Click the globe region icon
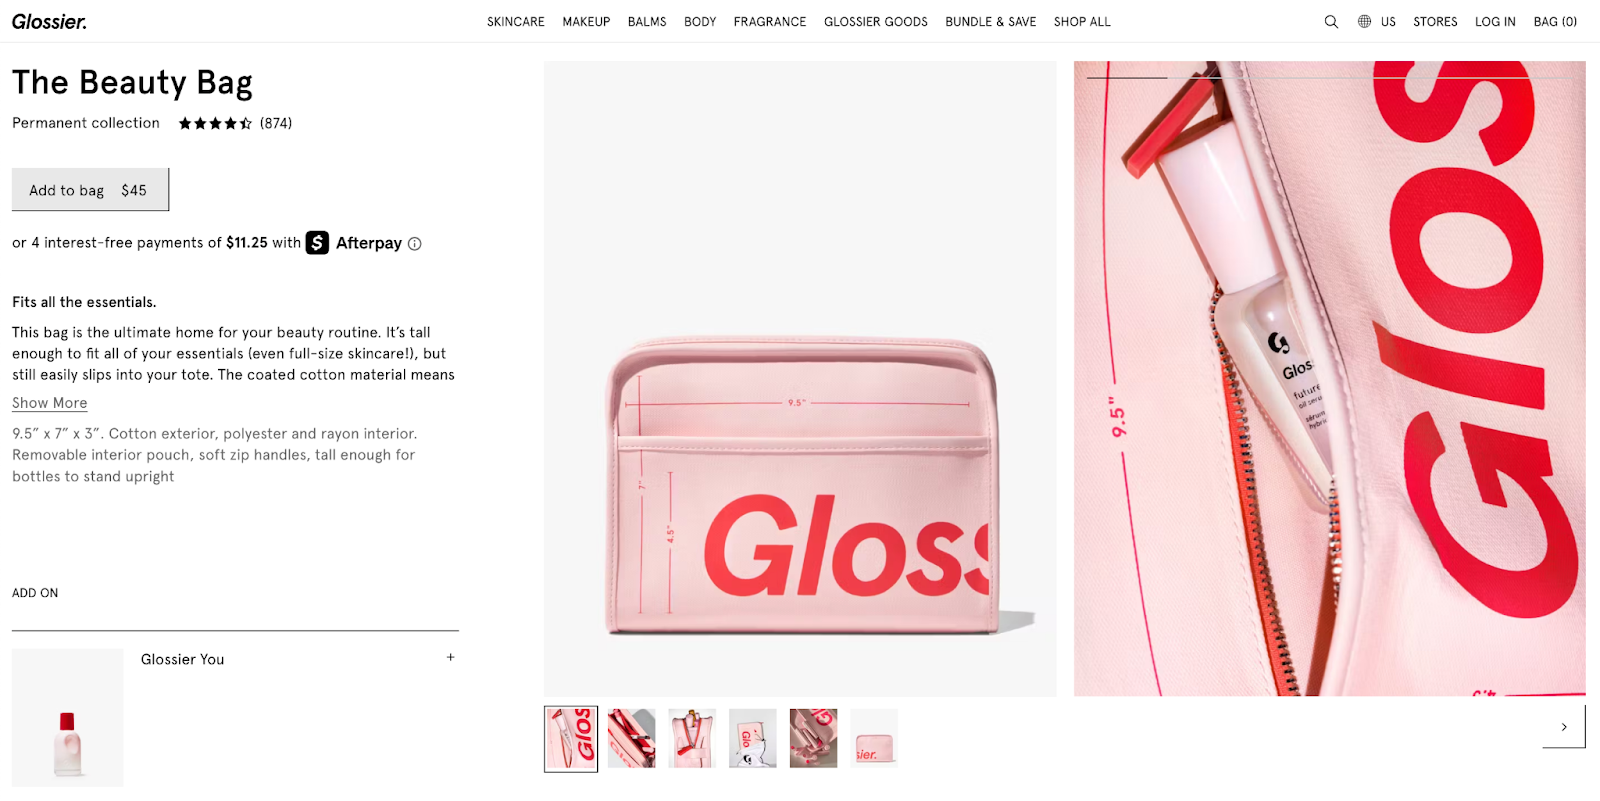The width and height of the screenshot is (1600, 801). tap(1364, 21)
